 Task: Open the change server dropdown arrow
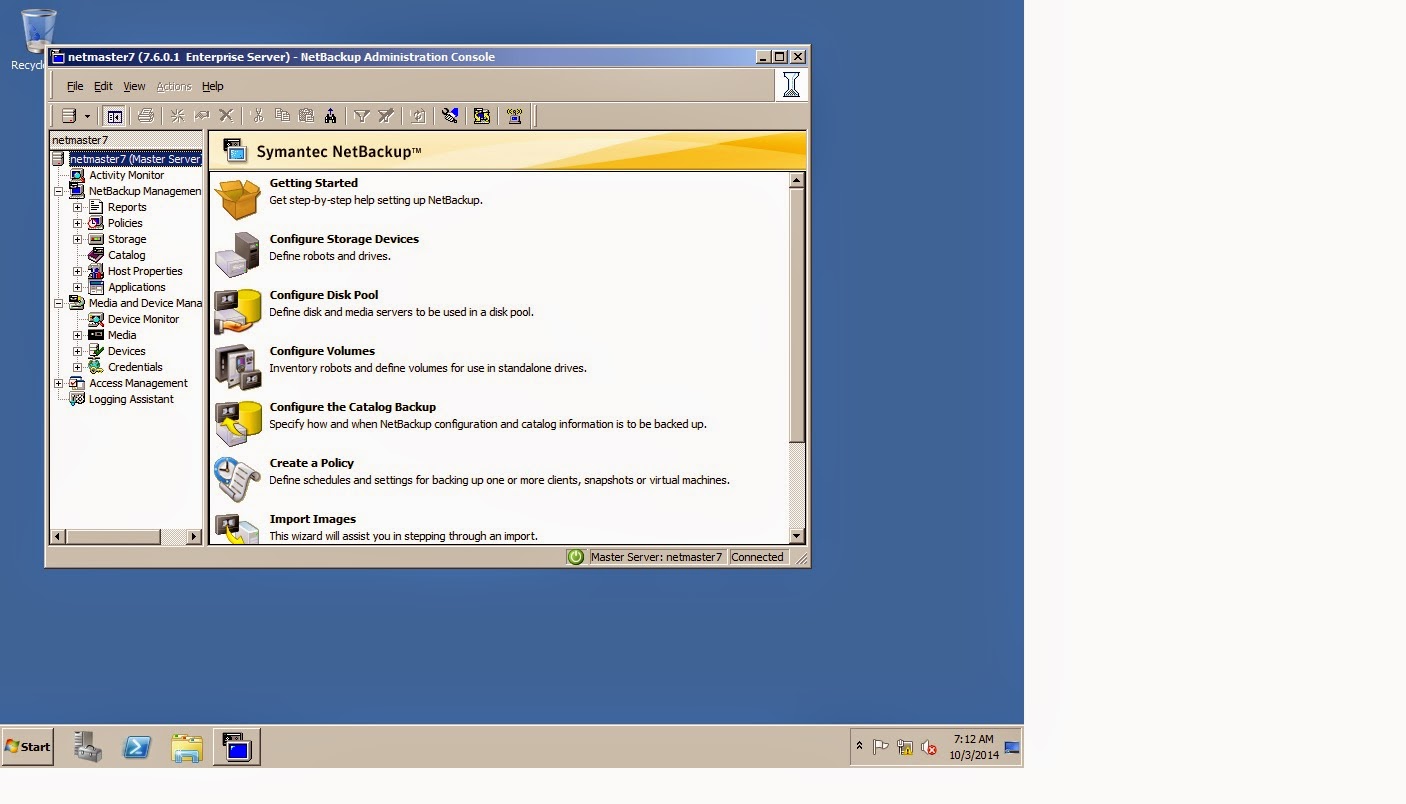(x=88, y=115)
